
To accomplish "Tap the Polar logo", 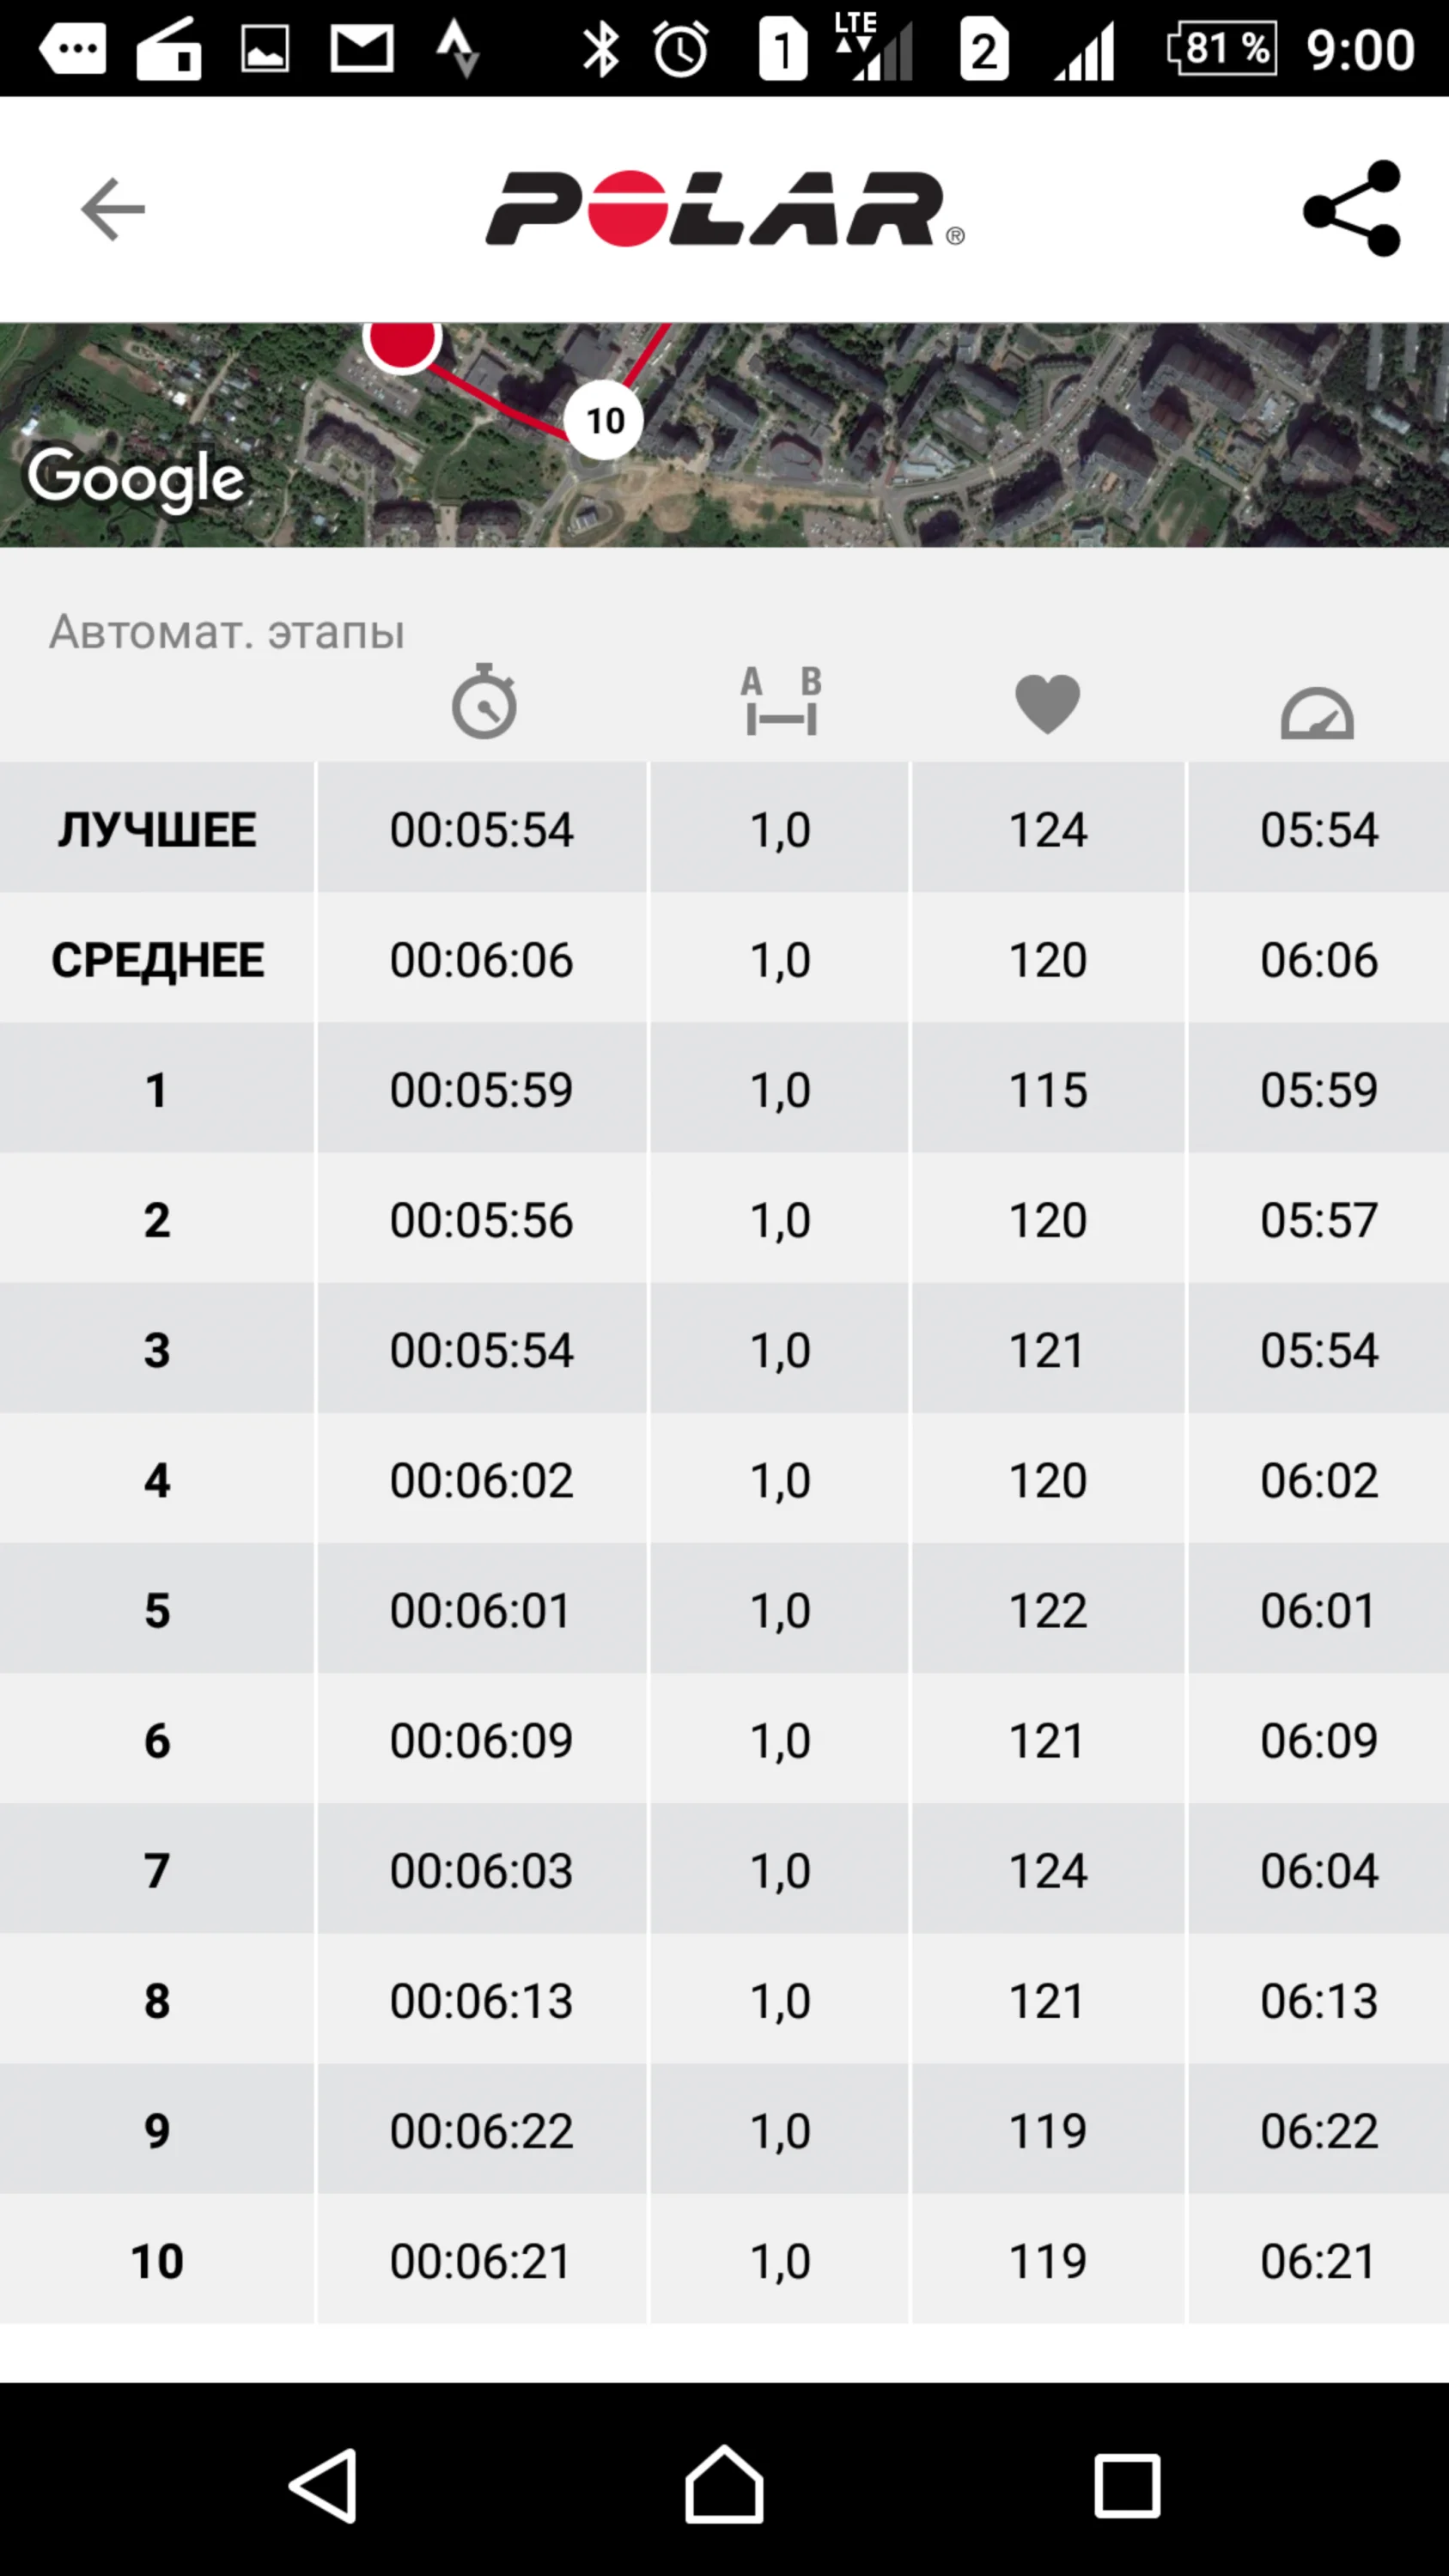I will [x=724, y=209].
